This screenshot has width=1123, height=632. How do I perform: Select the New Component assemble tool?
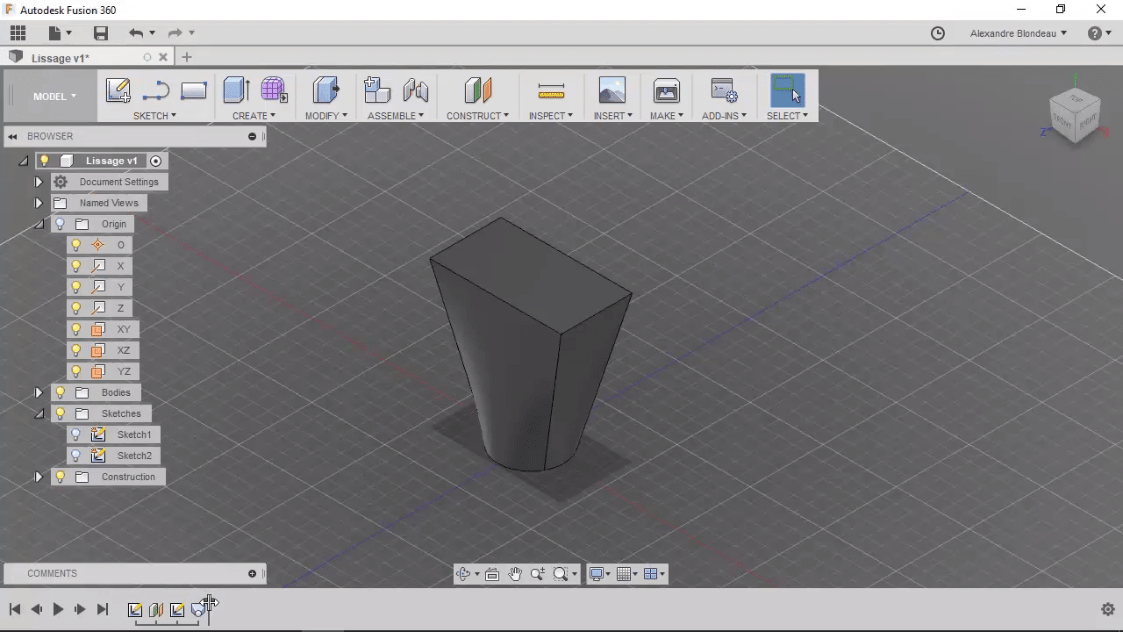377,90
